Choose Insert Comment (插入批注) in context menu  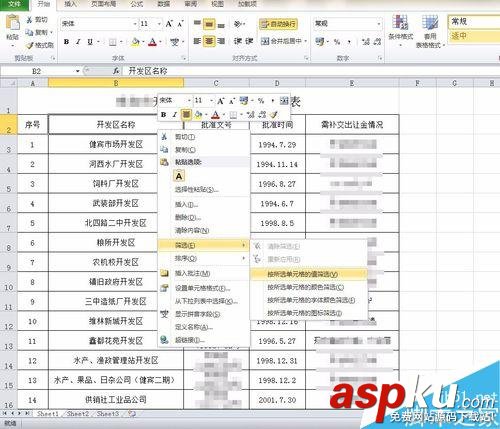[204, 273]
